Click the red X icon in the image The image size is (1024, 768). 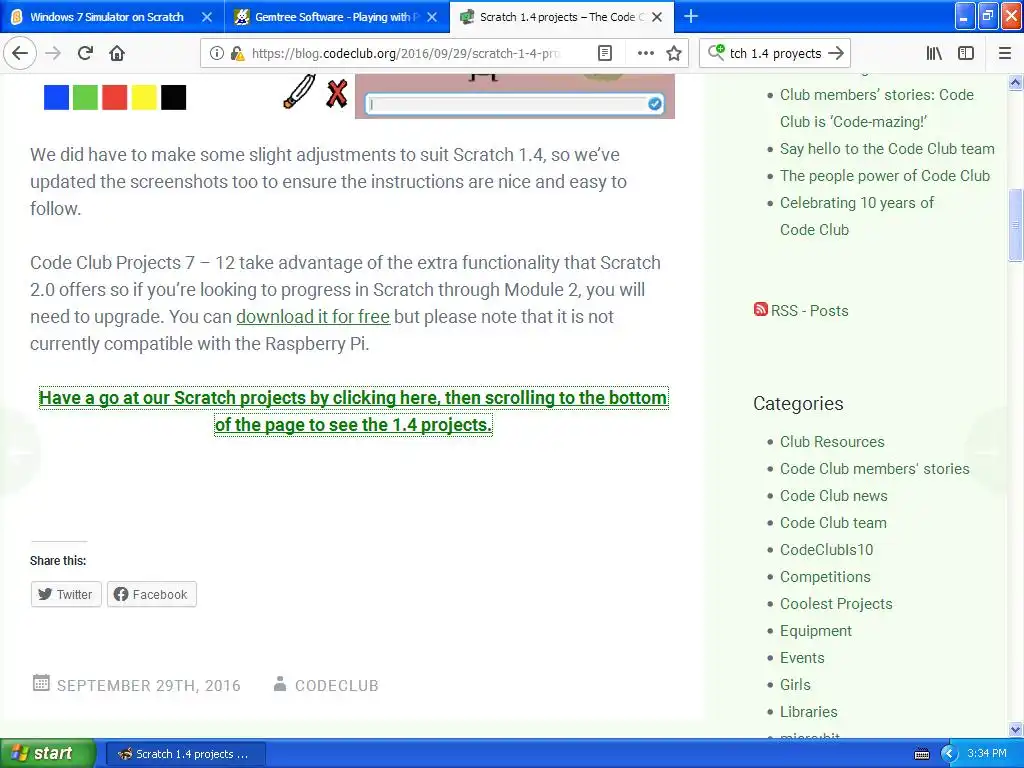(x=336, y=94)
